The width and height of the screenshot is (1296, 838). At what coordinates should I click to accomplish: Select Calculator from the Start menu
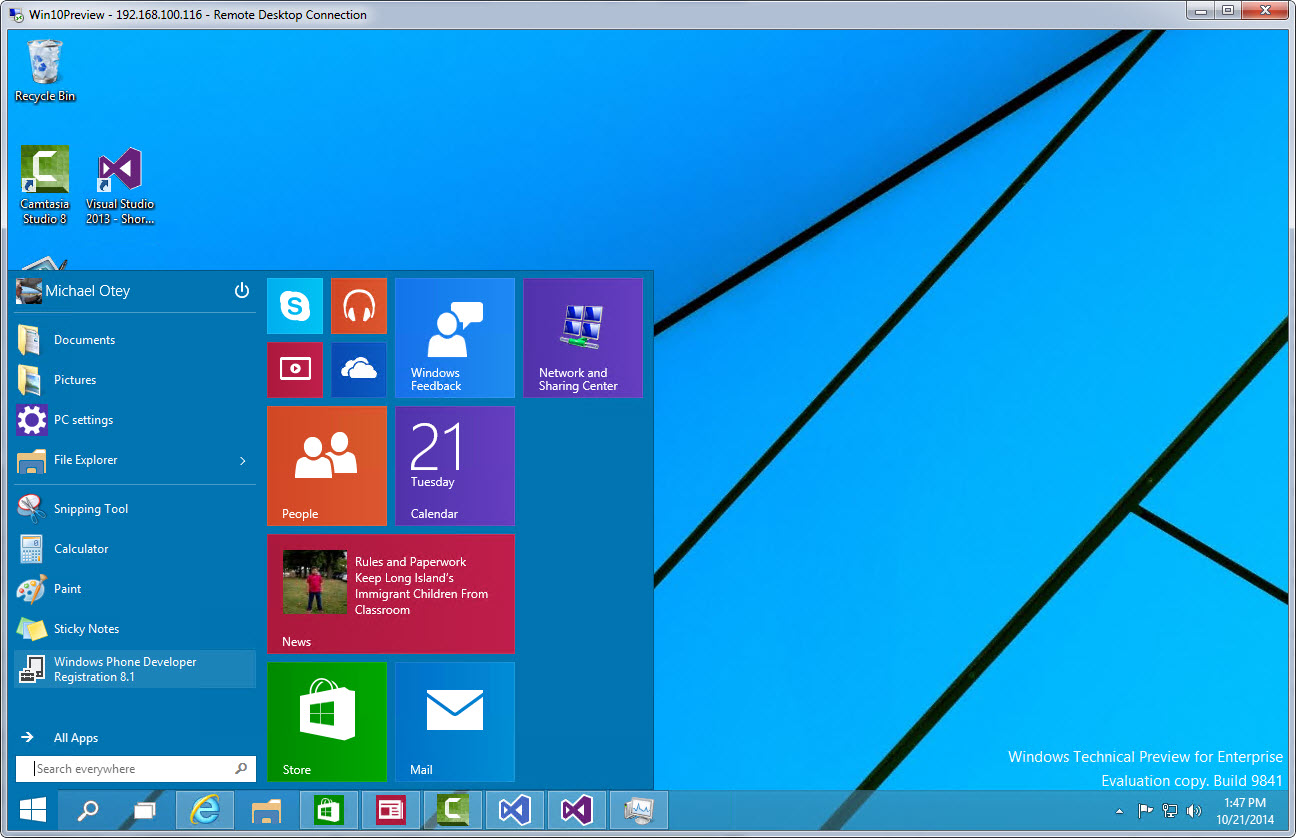[x=81, y=549]
